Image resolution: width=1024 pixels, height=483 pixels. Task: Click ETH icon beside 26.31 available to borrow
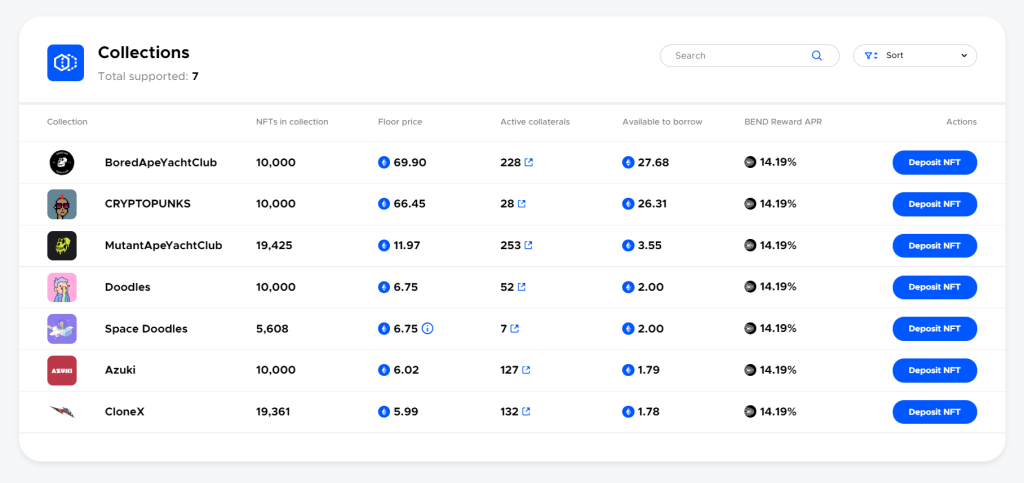click(x=628, y=204)
